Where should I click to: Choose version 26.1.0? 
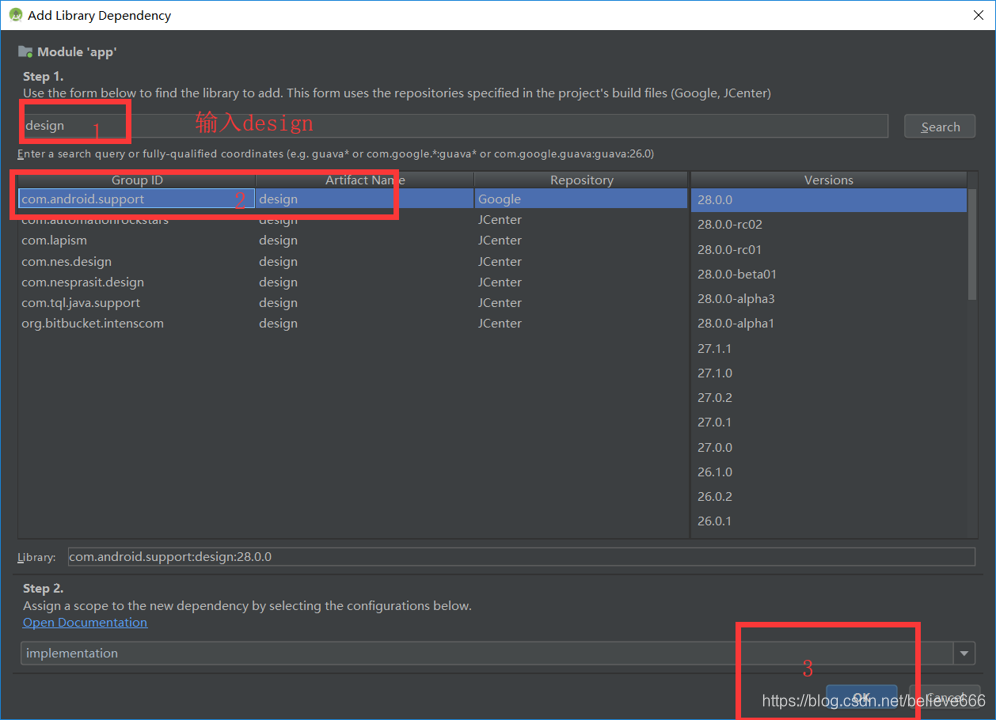828,472
